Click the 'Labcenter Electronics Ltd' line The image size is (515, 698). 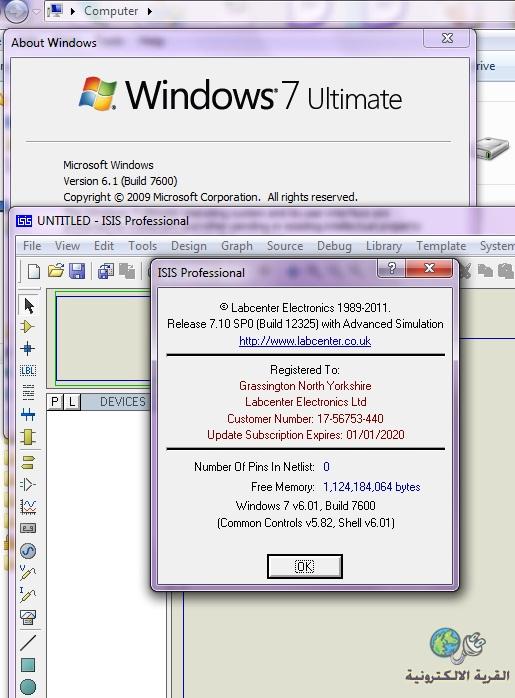pyautogui.click(x=306, y=402)
